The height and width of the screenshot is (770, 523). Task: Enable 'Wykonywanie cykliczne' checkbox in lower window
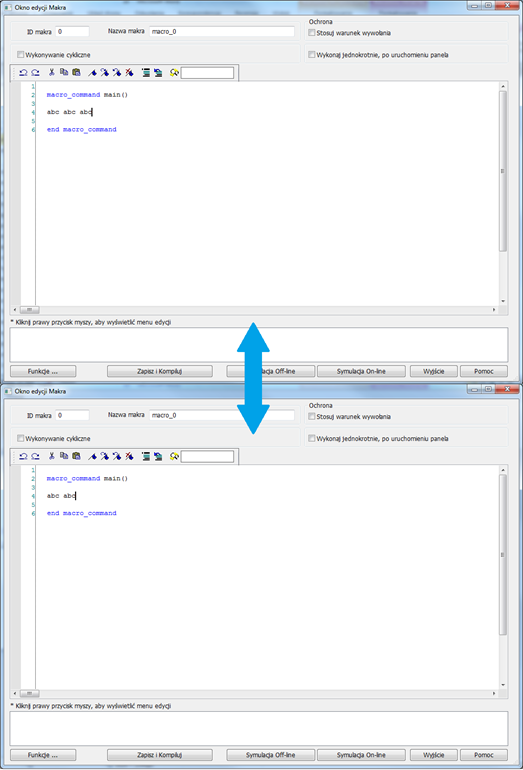click(21, 438)
